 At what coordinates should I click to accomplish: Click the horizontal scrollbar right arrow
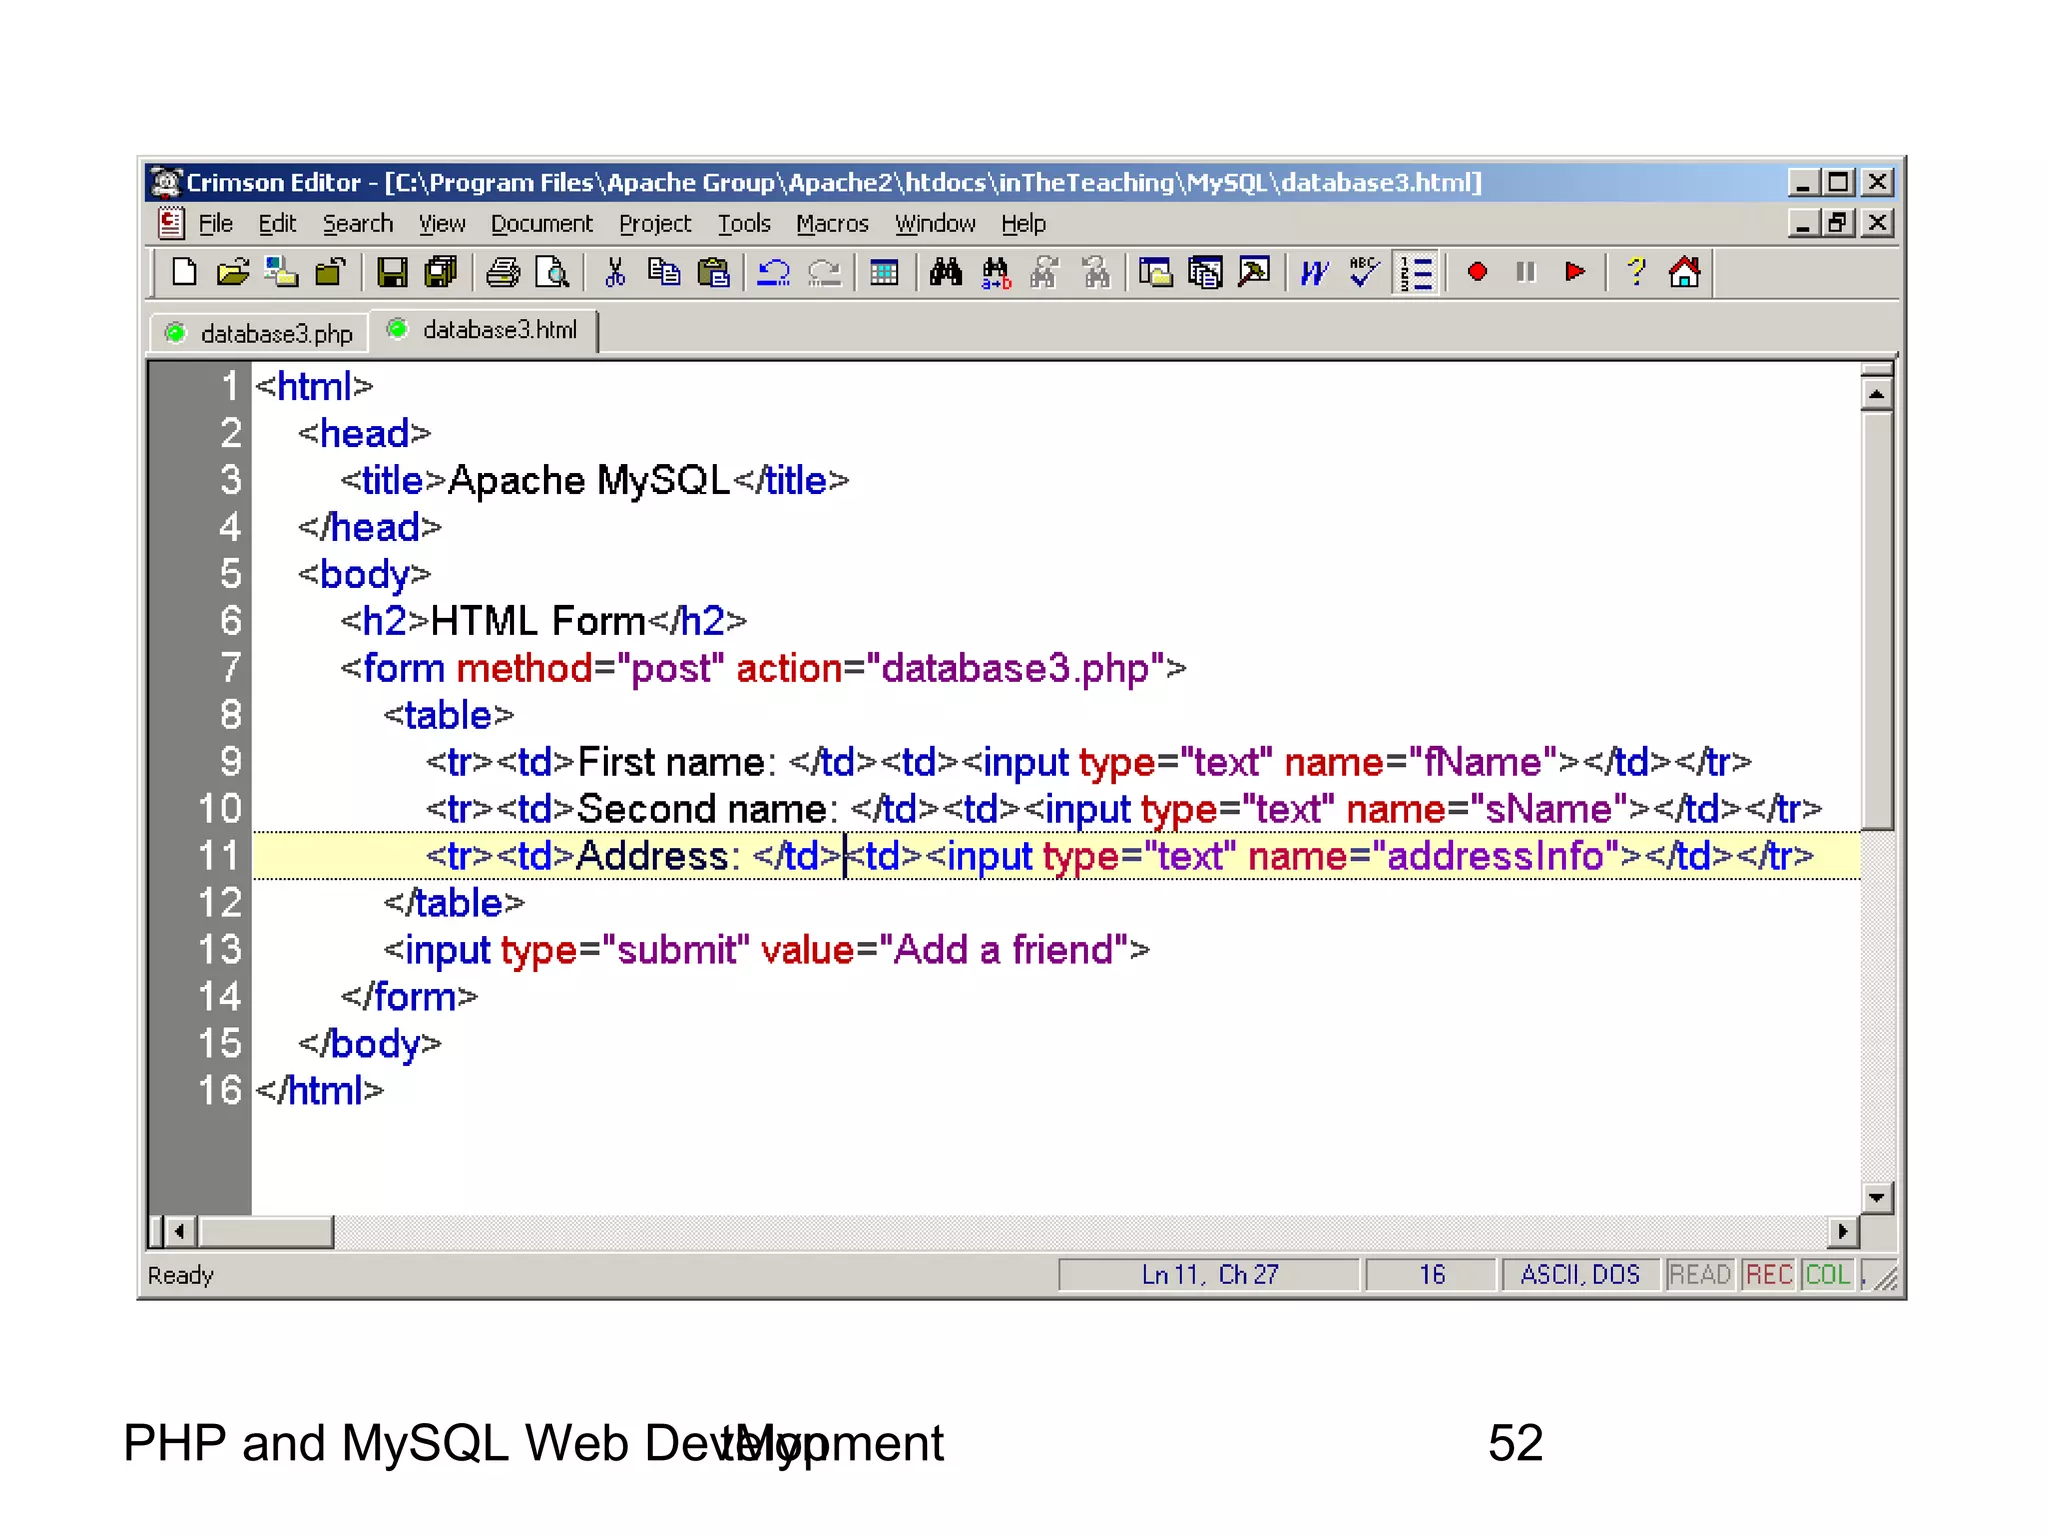click(x=1842, y=1231)
